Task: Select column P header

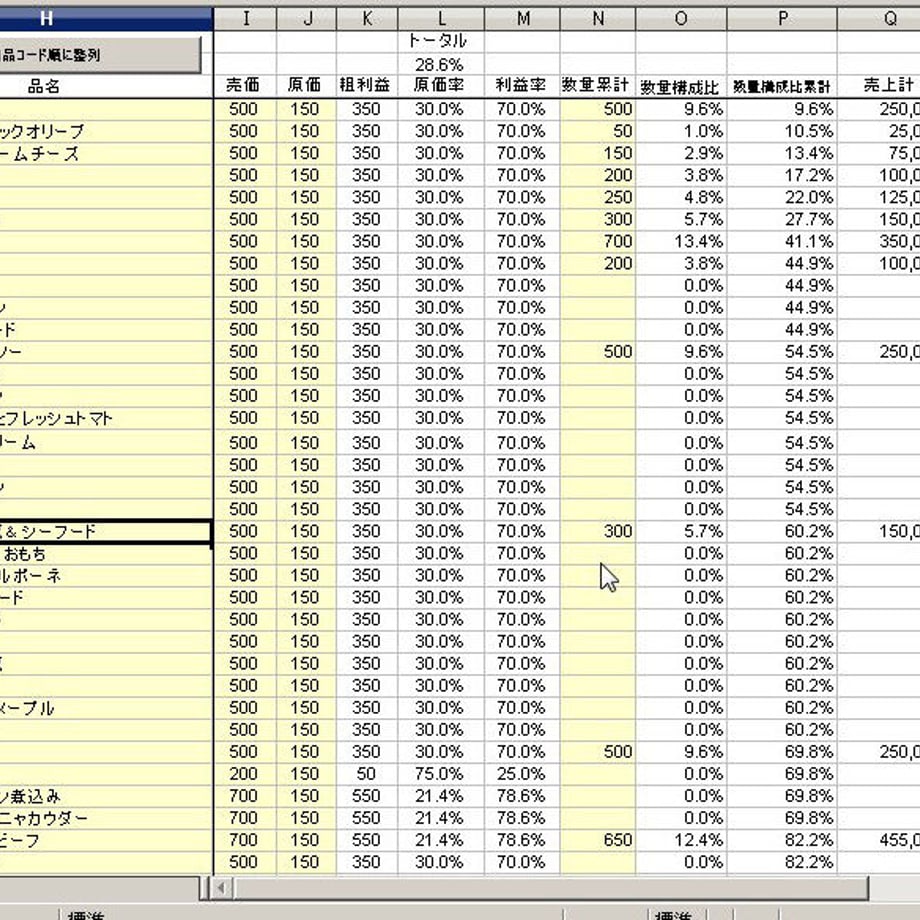Action: click(x=782, y=19)
